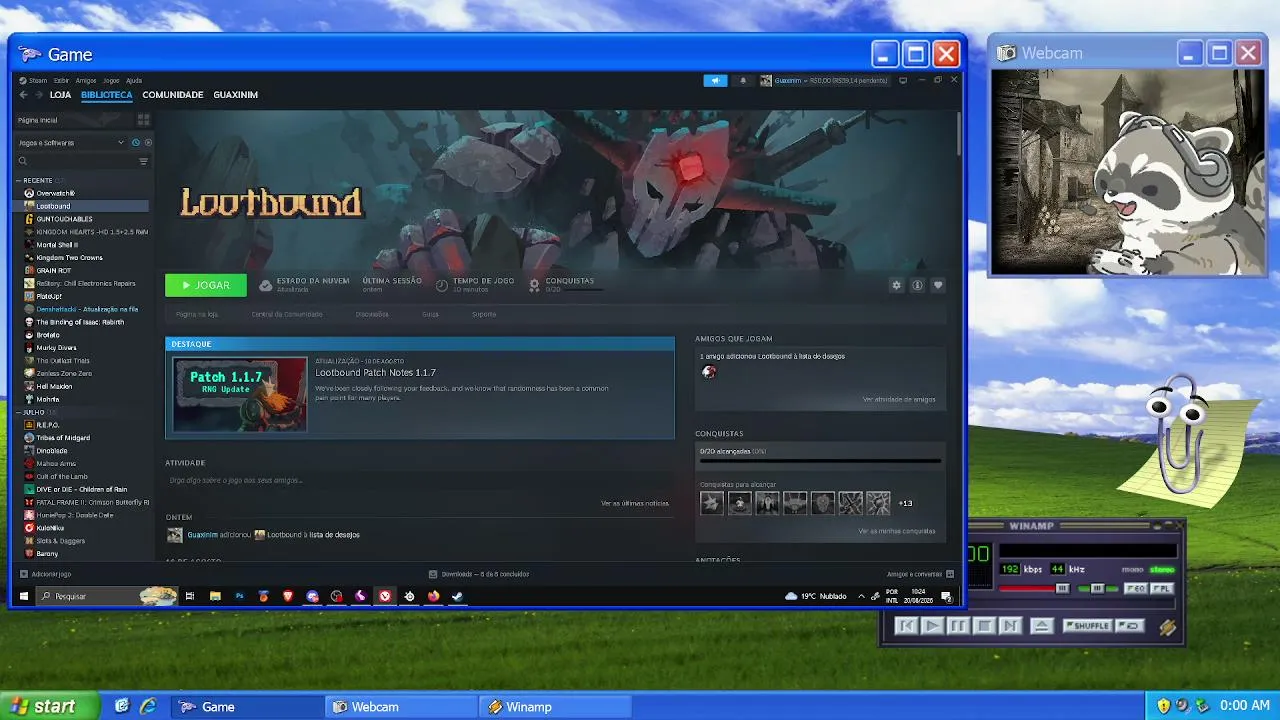
Task: Adjust the Winamp green balance slider
Action: (x=1098, y=589)
